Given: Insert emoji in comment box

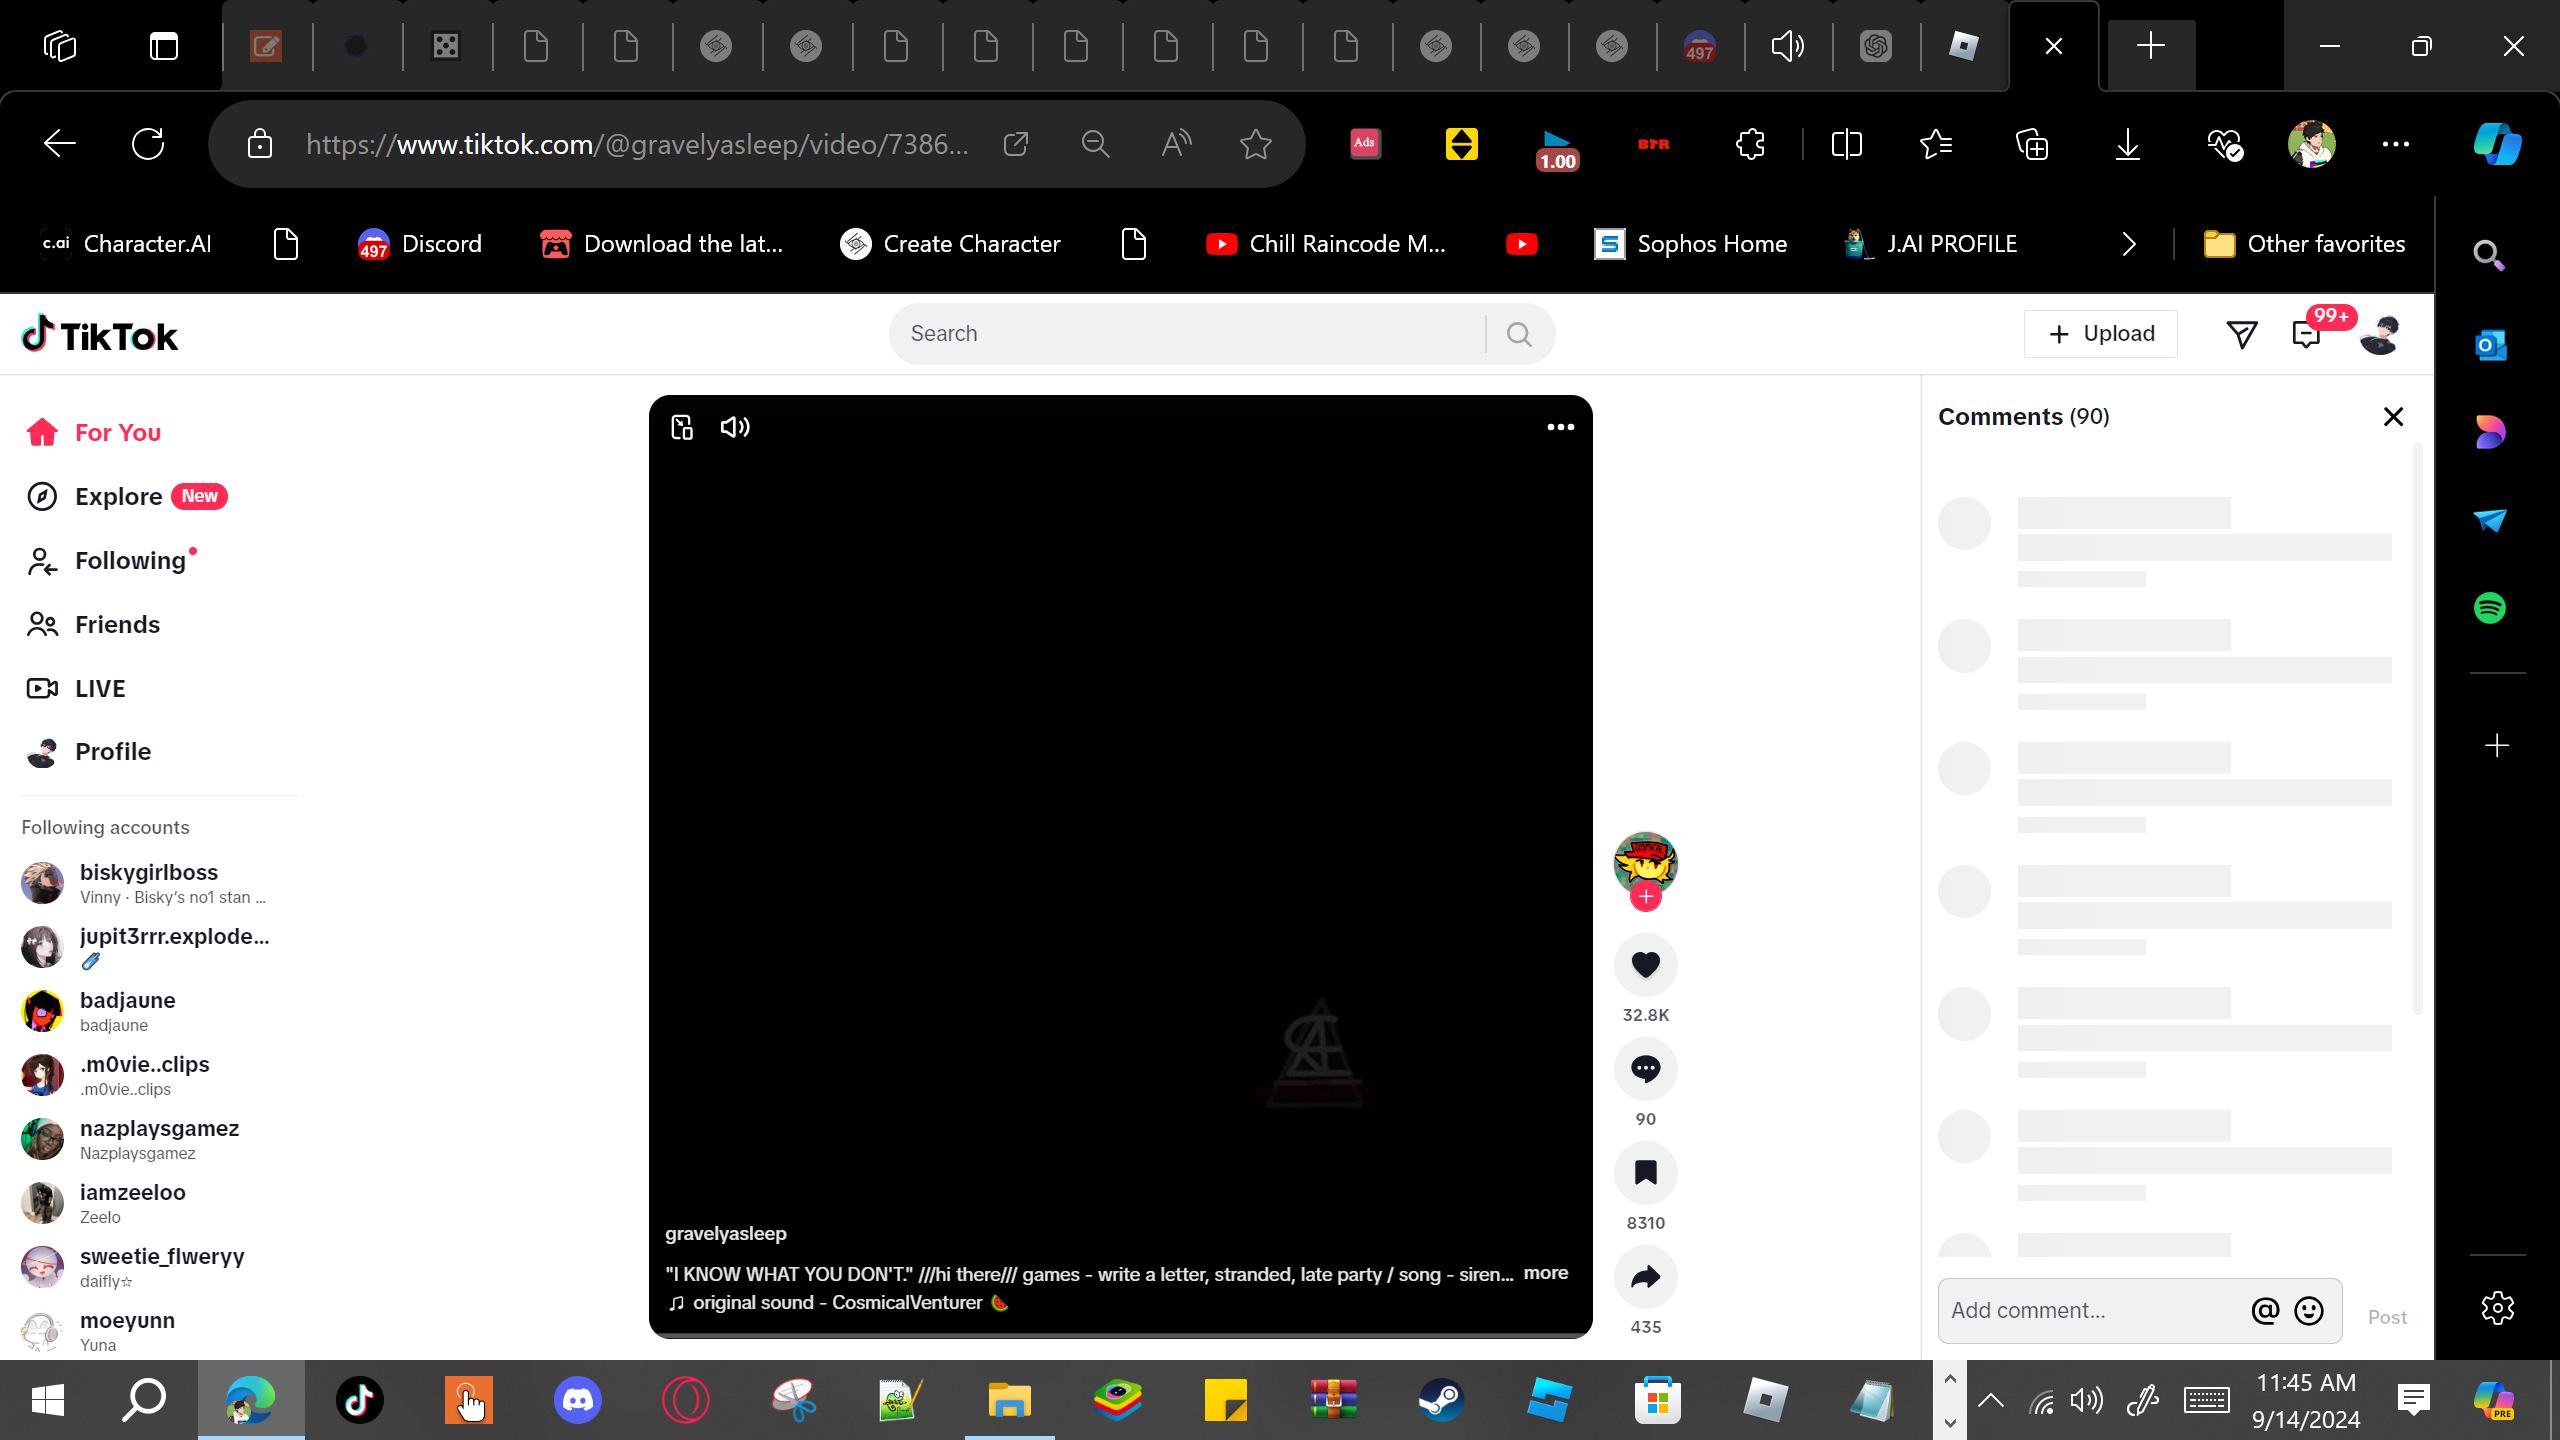Looking at the screenshot, I should [x=2309, y=1310].
